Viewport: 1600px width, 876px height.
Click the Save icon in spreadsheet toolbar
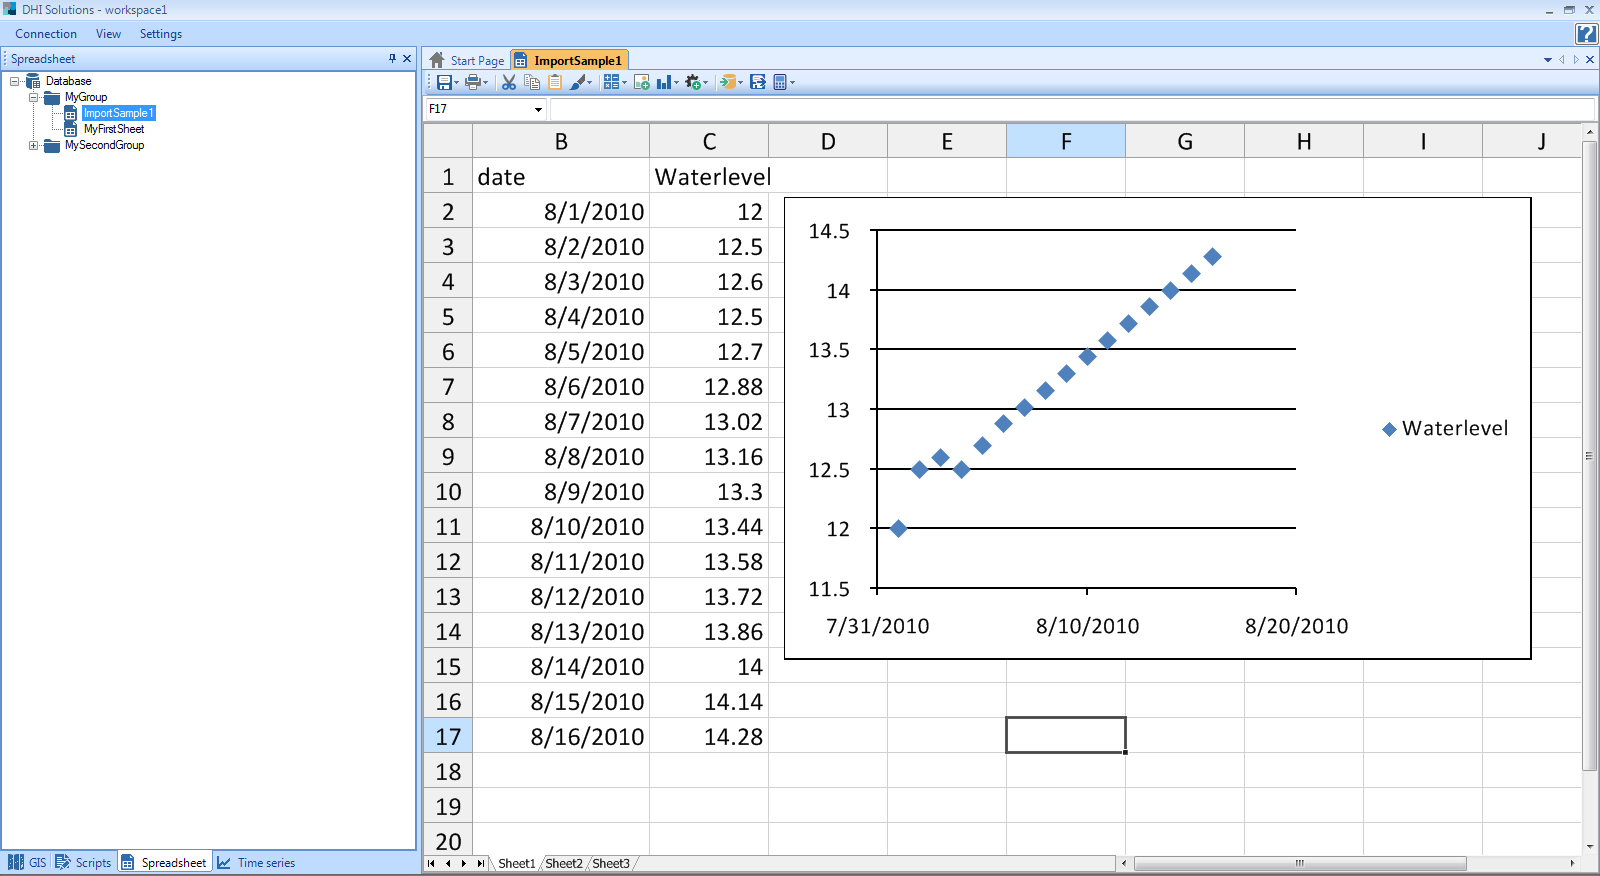pyautogui.click(x=443, y=82)
